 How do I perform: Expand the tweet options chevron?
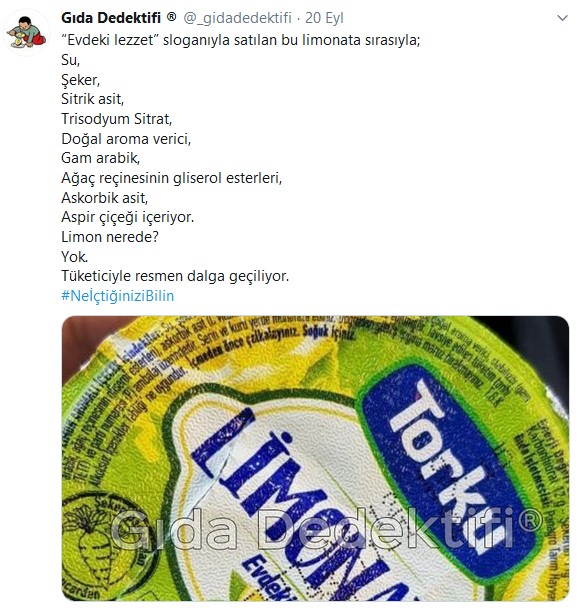562,18
